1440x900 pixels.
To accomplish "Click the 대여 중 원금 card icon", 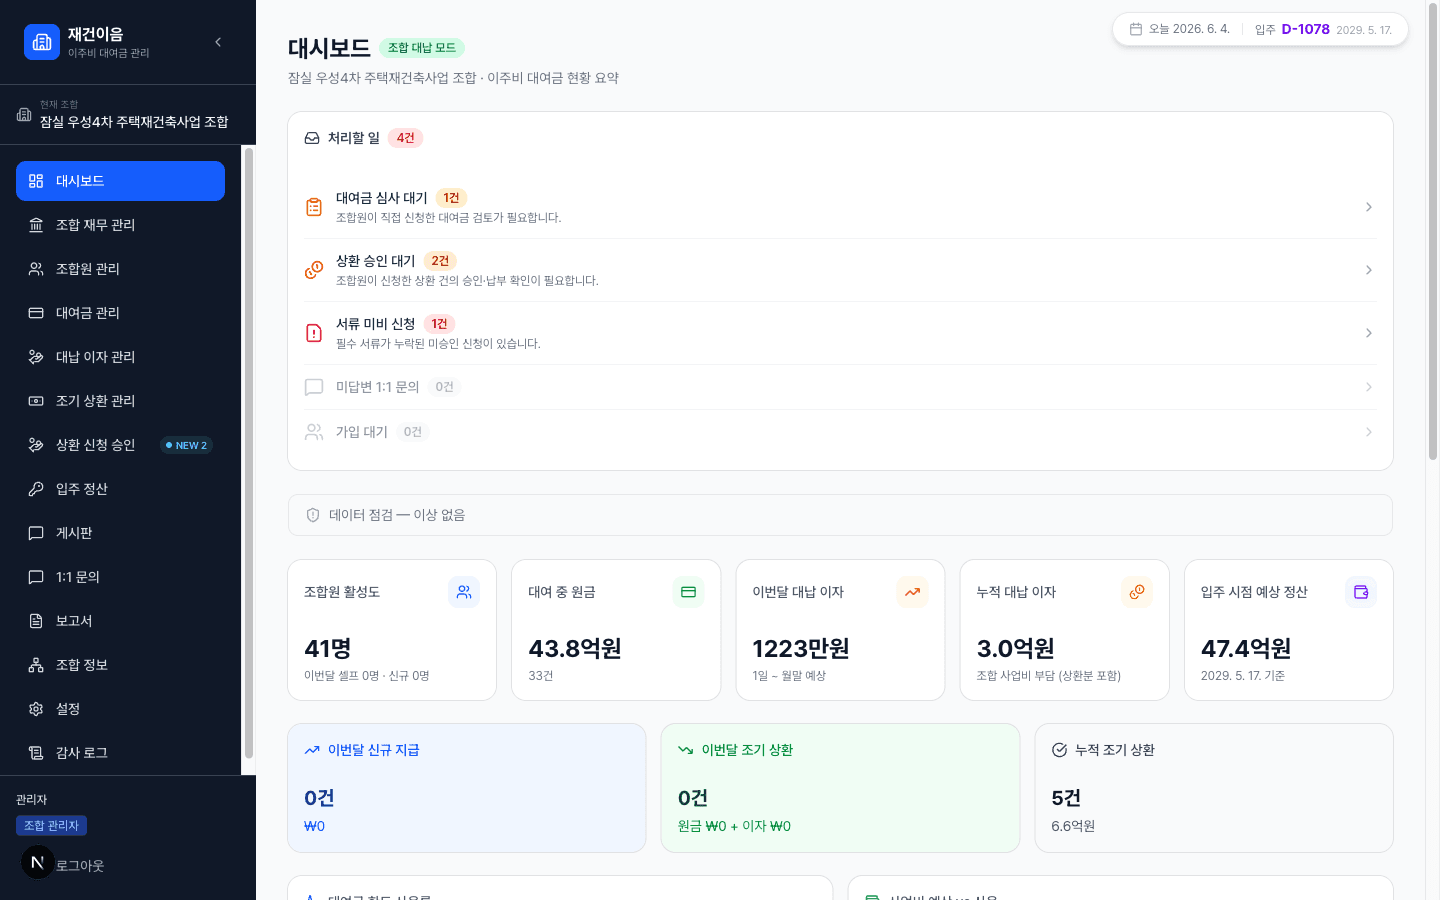I will (688, 592).
